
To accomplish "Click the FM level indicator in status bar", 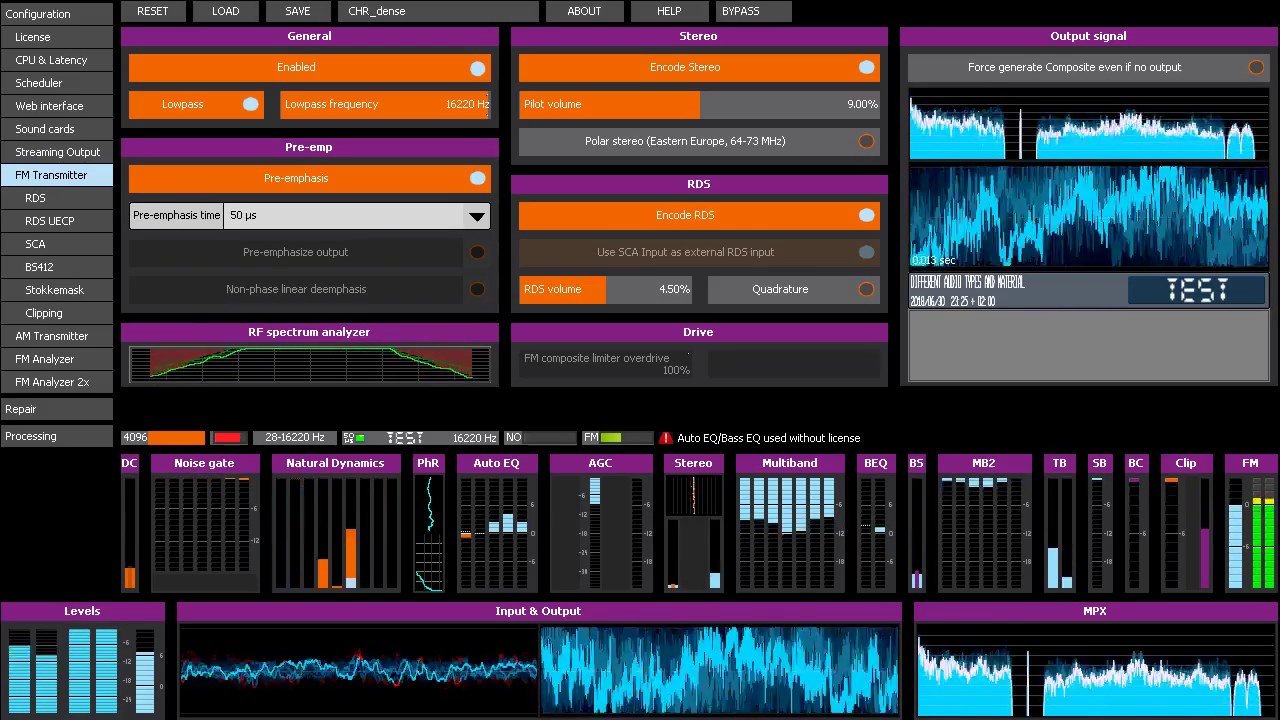I will (617, 438).
